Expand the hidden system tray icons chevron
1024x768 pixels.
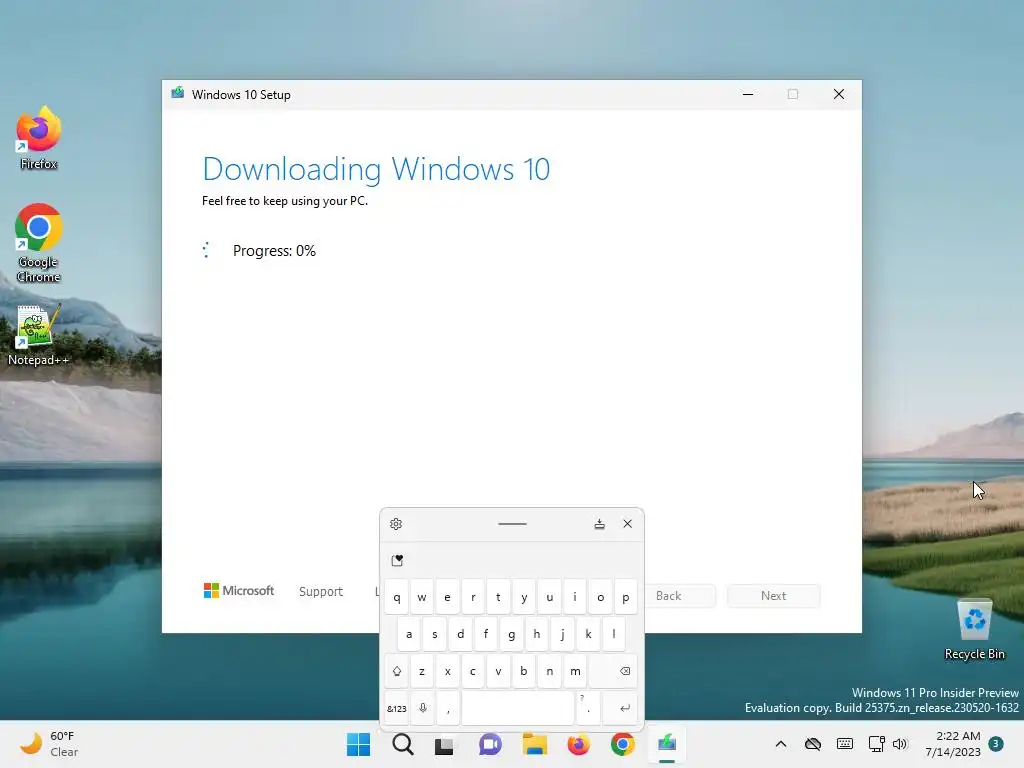(780, 744)
